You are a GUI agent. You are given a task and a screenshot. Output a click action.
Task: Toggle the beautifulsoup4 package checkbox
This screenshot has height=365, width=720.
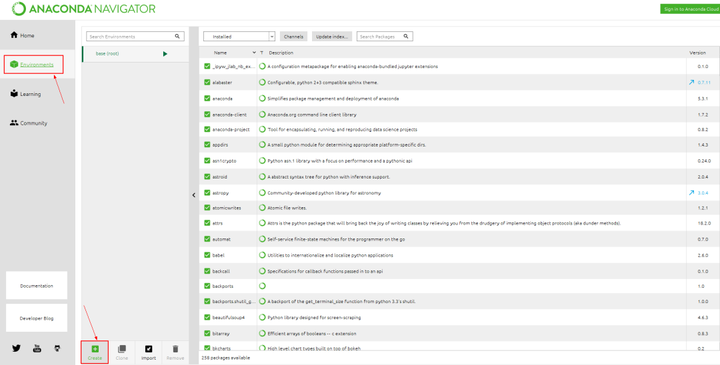207,317
